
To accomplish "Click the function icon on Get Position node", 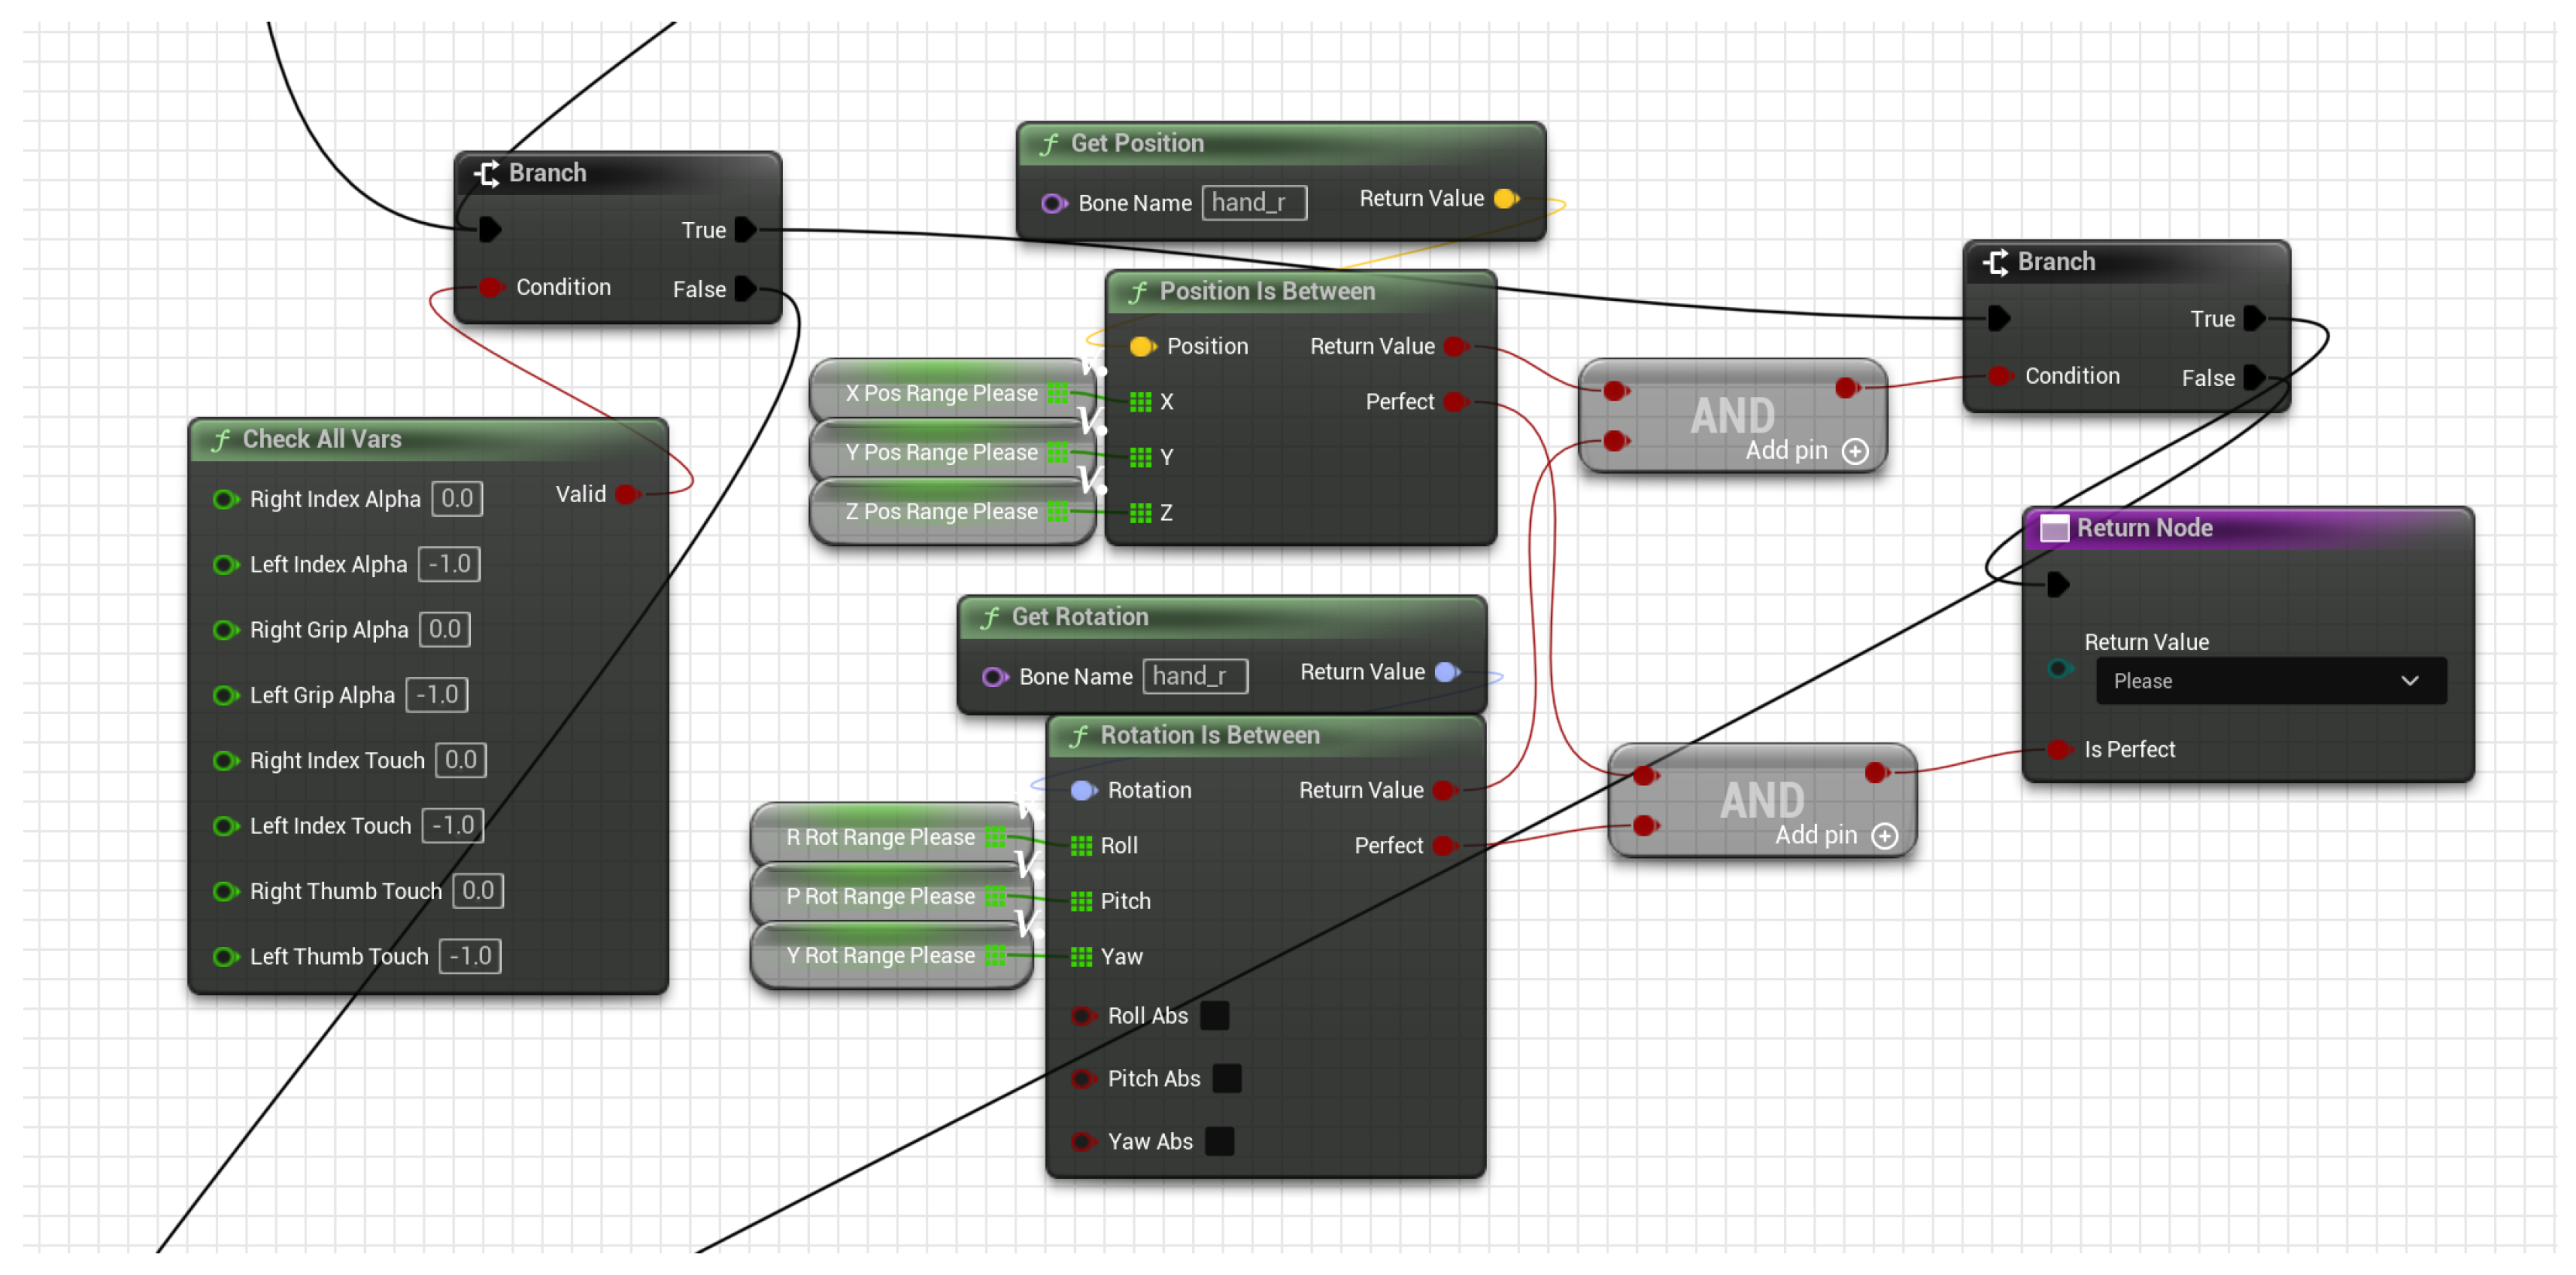I will 1049,144.
